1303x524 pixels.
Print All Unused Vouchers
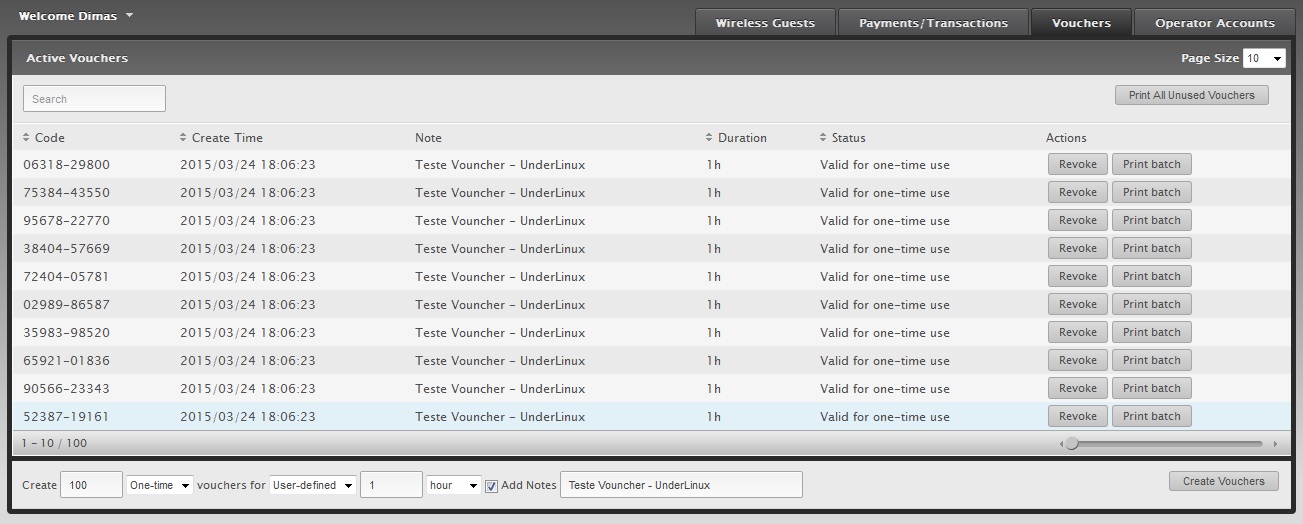coord(1191,95)
